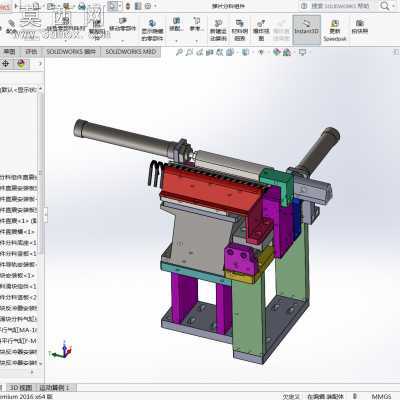This screenshot has height=400, width=400.
Task: Select tree item ending with '分料底板<2'
Action: tap(19, 297)
